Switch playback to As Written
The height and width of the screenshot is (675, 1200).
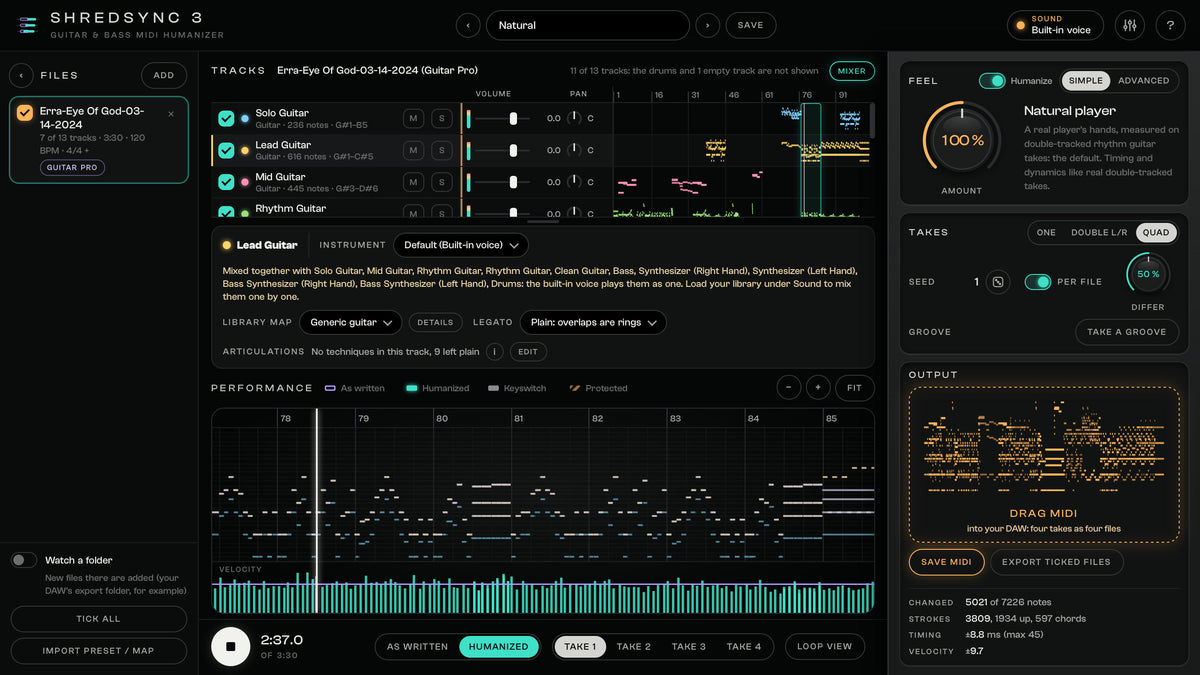[417, 646]
